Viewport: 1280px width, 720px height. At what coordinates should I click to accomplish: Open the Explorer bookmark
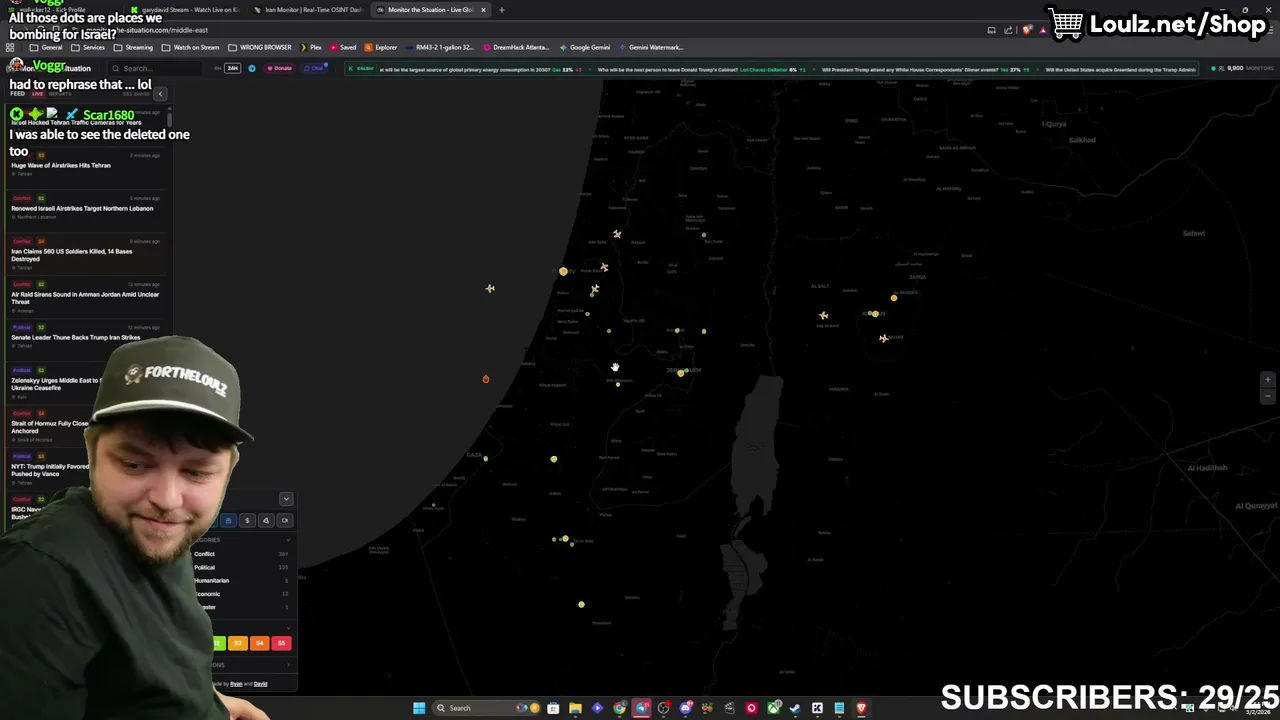pyautogui.click(x=381, y=47)
